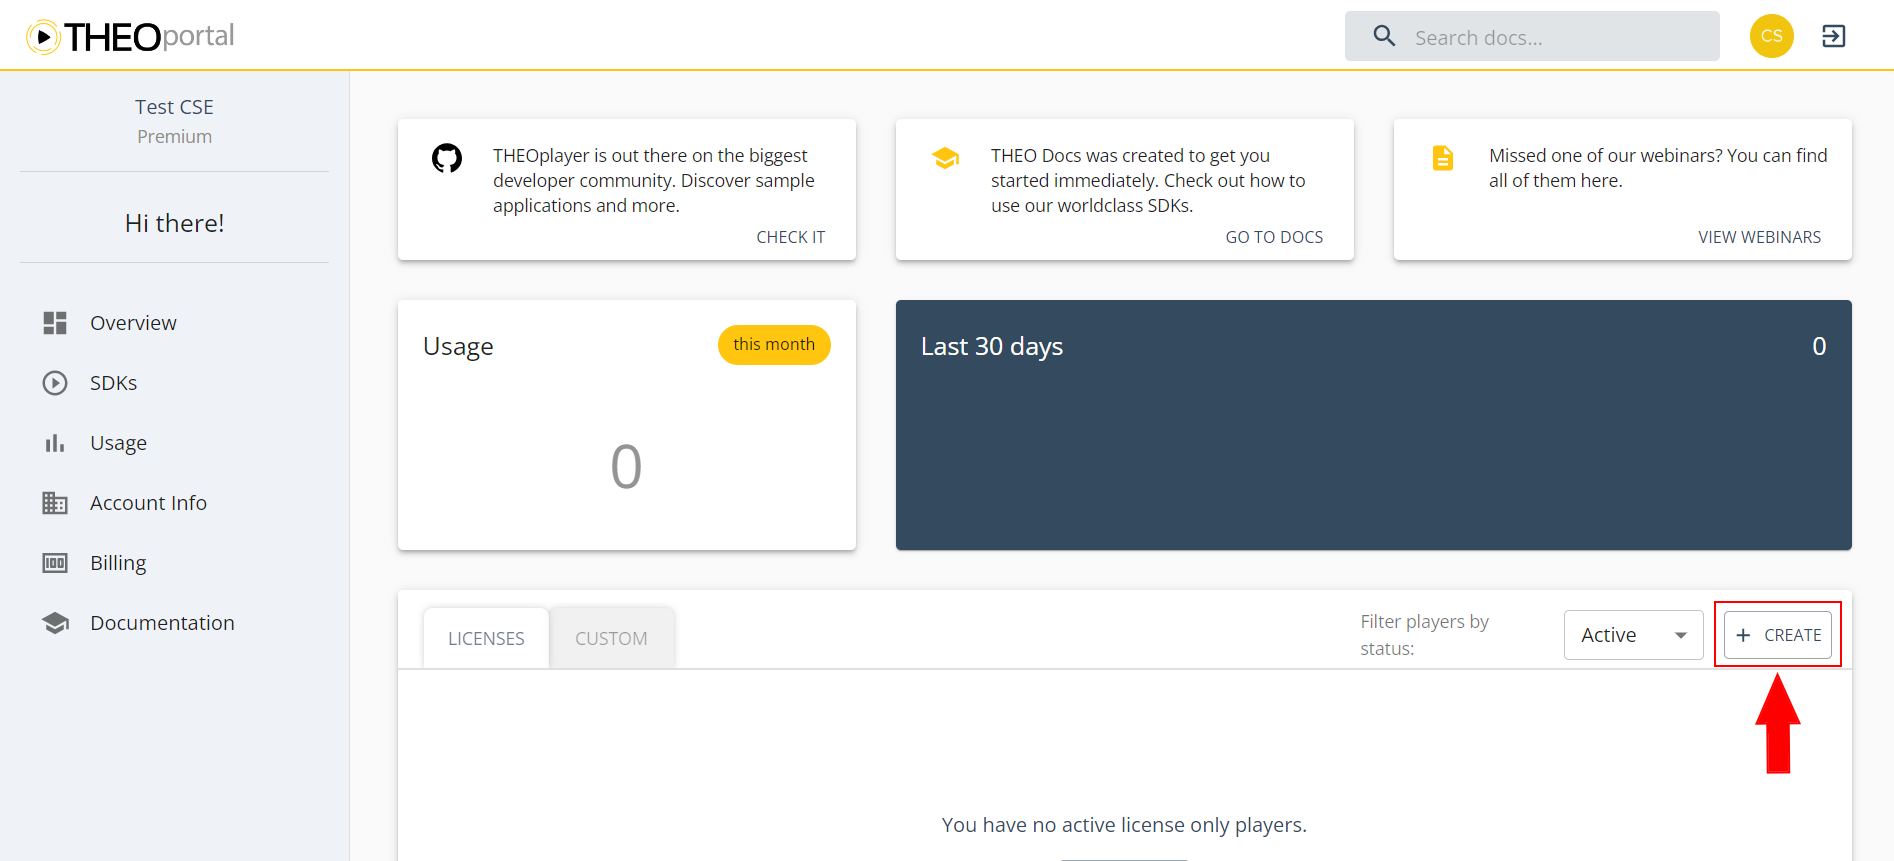The height and width of the screenshot is (861, 1894).
Task: Click the search magnifier icon
Action: tap(1384, 37)
